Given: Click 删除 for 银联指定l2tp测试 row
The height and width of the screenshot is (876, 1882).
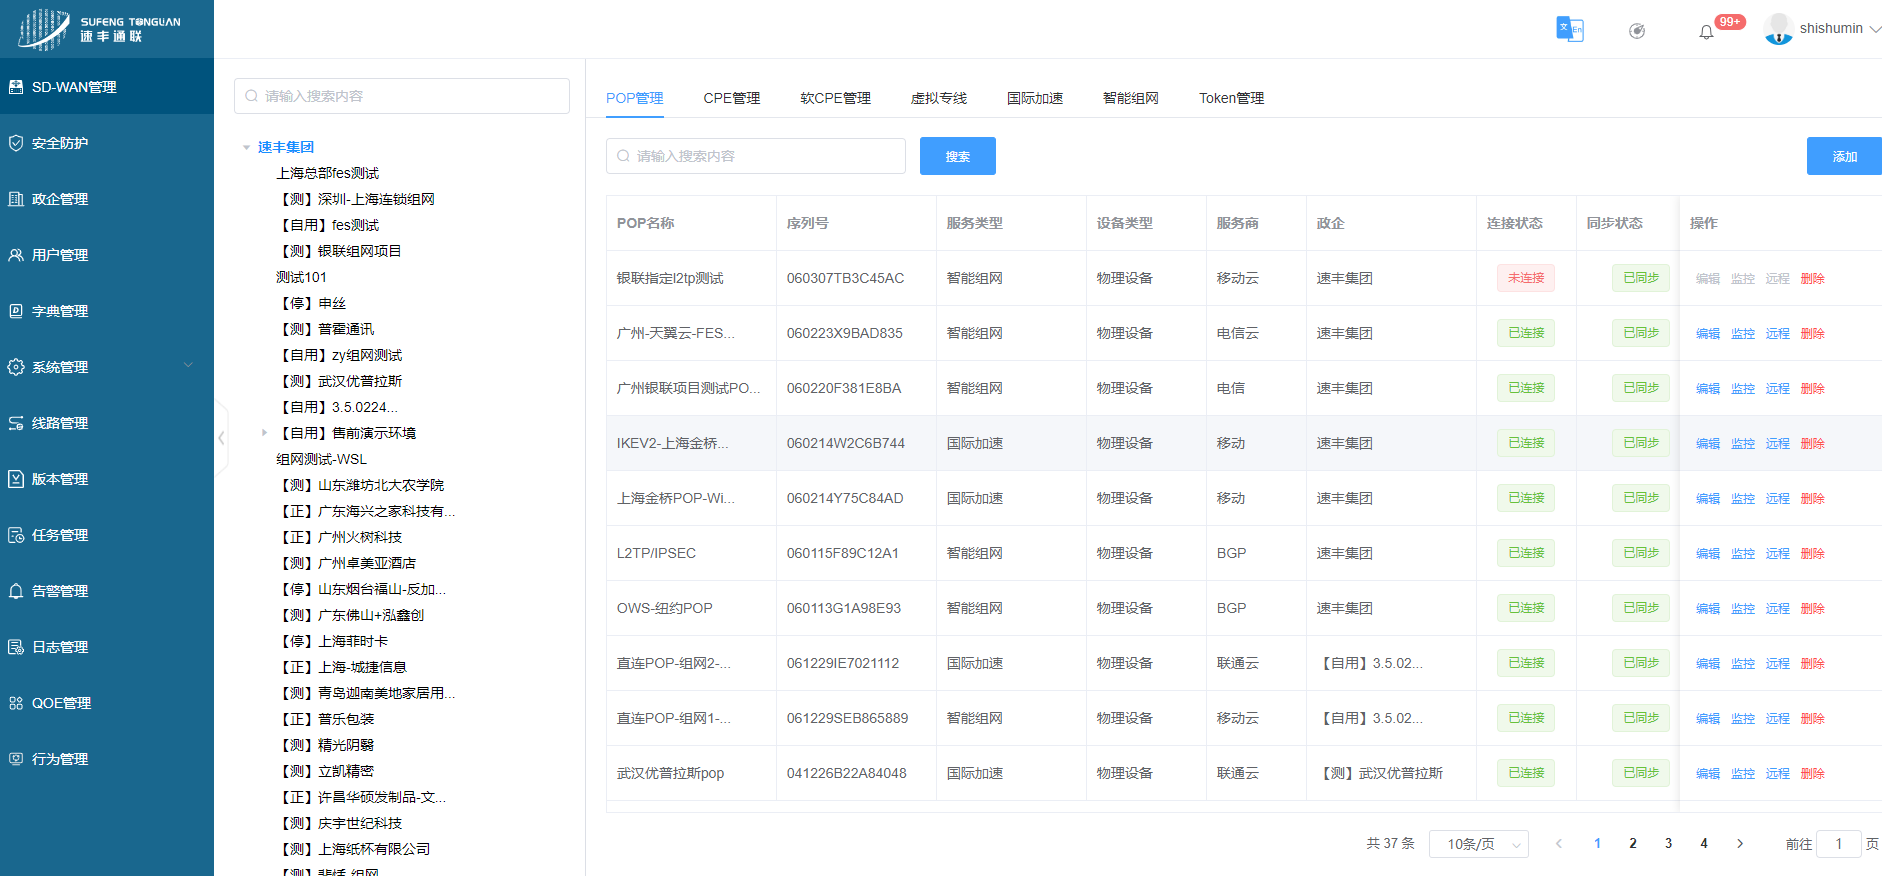Looking at the screenshot, I should (x=1813, y=279).
